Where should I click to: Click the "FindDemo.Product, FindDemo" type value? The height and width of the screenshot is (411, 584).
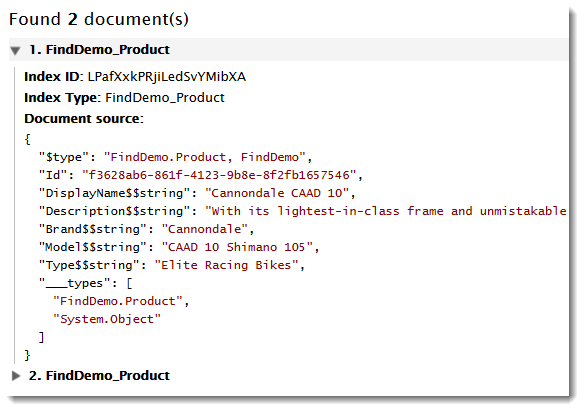pyautogui.click(x=204, y=157)
